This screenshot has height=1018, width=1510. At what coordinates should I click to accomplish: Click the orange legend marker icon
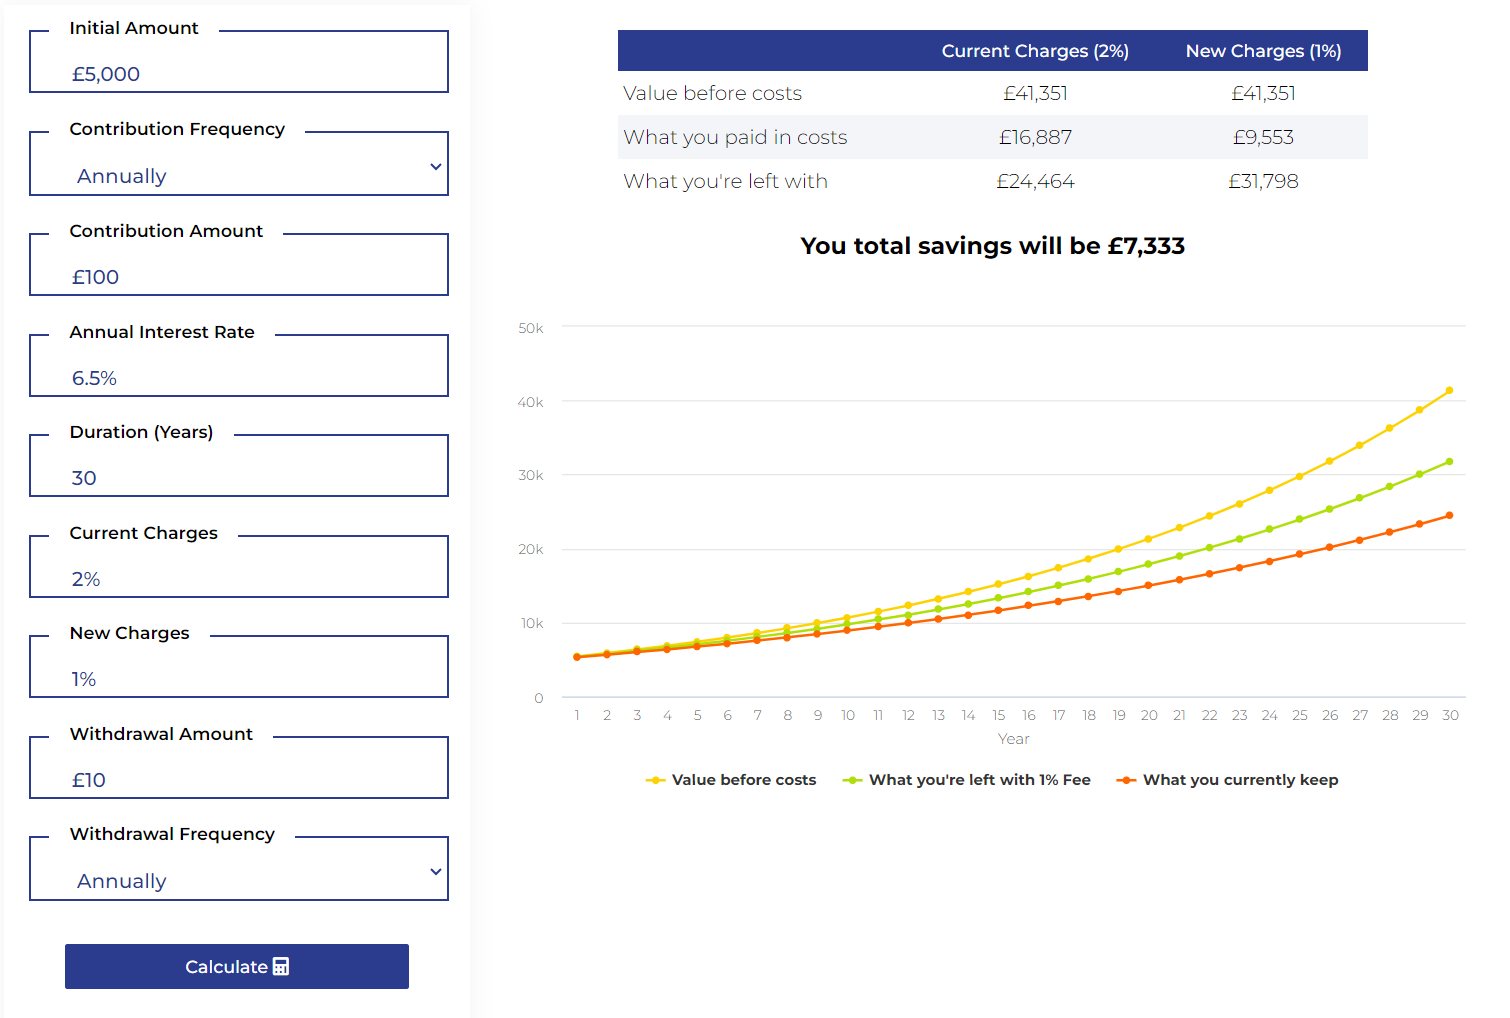click(x=1126, y=780)
